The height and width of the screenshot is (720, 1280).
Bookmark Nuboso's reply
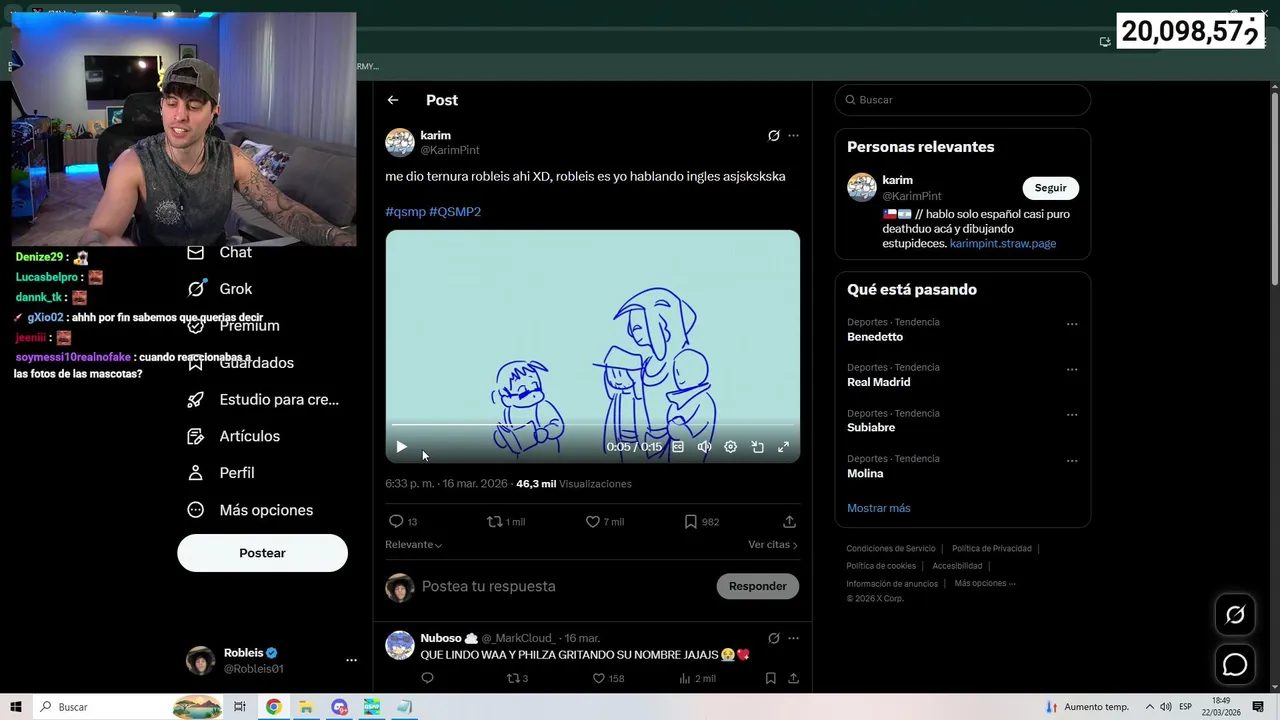pos(770,678)
